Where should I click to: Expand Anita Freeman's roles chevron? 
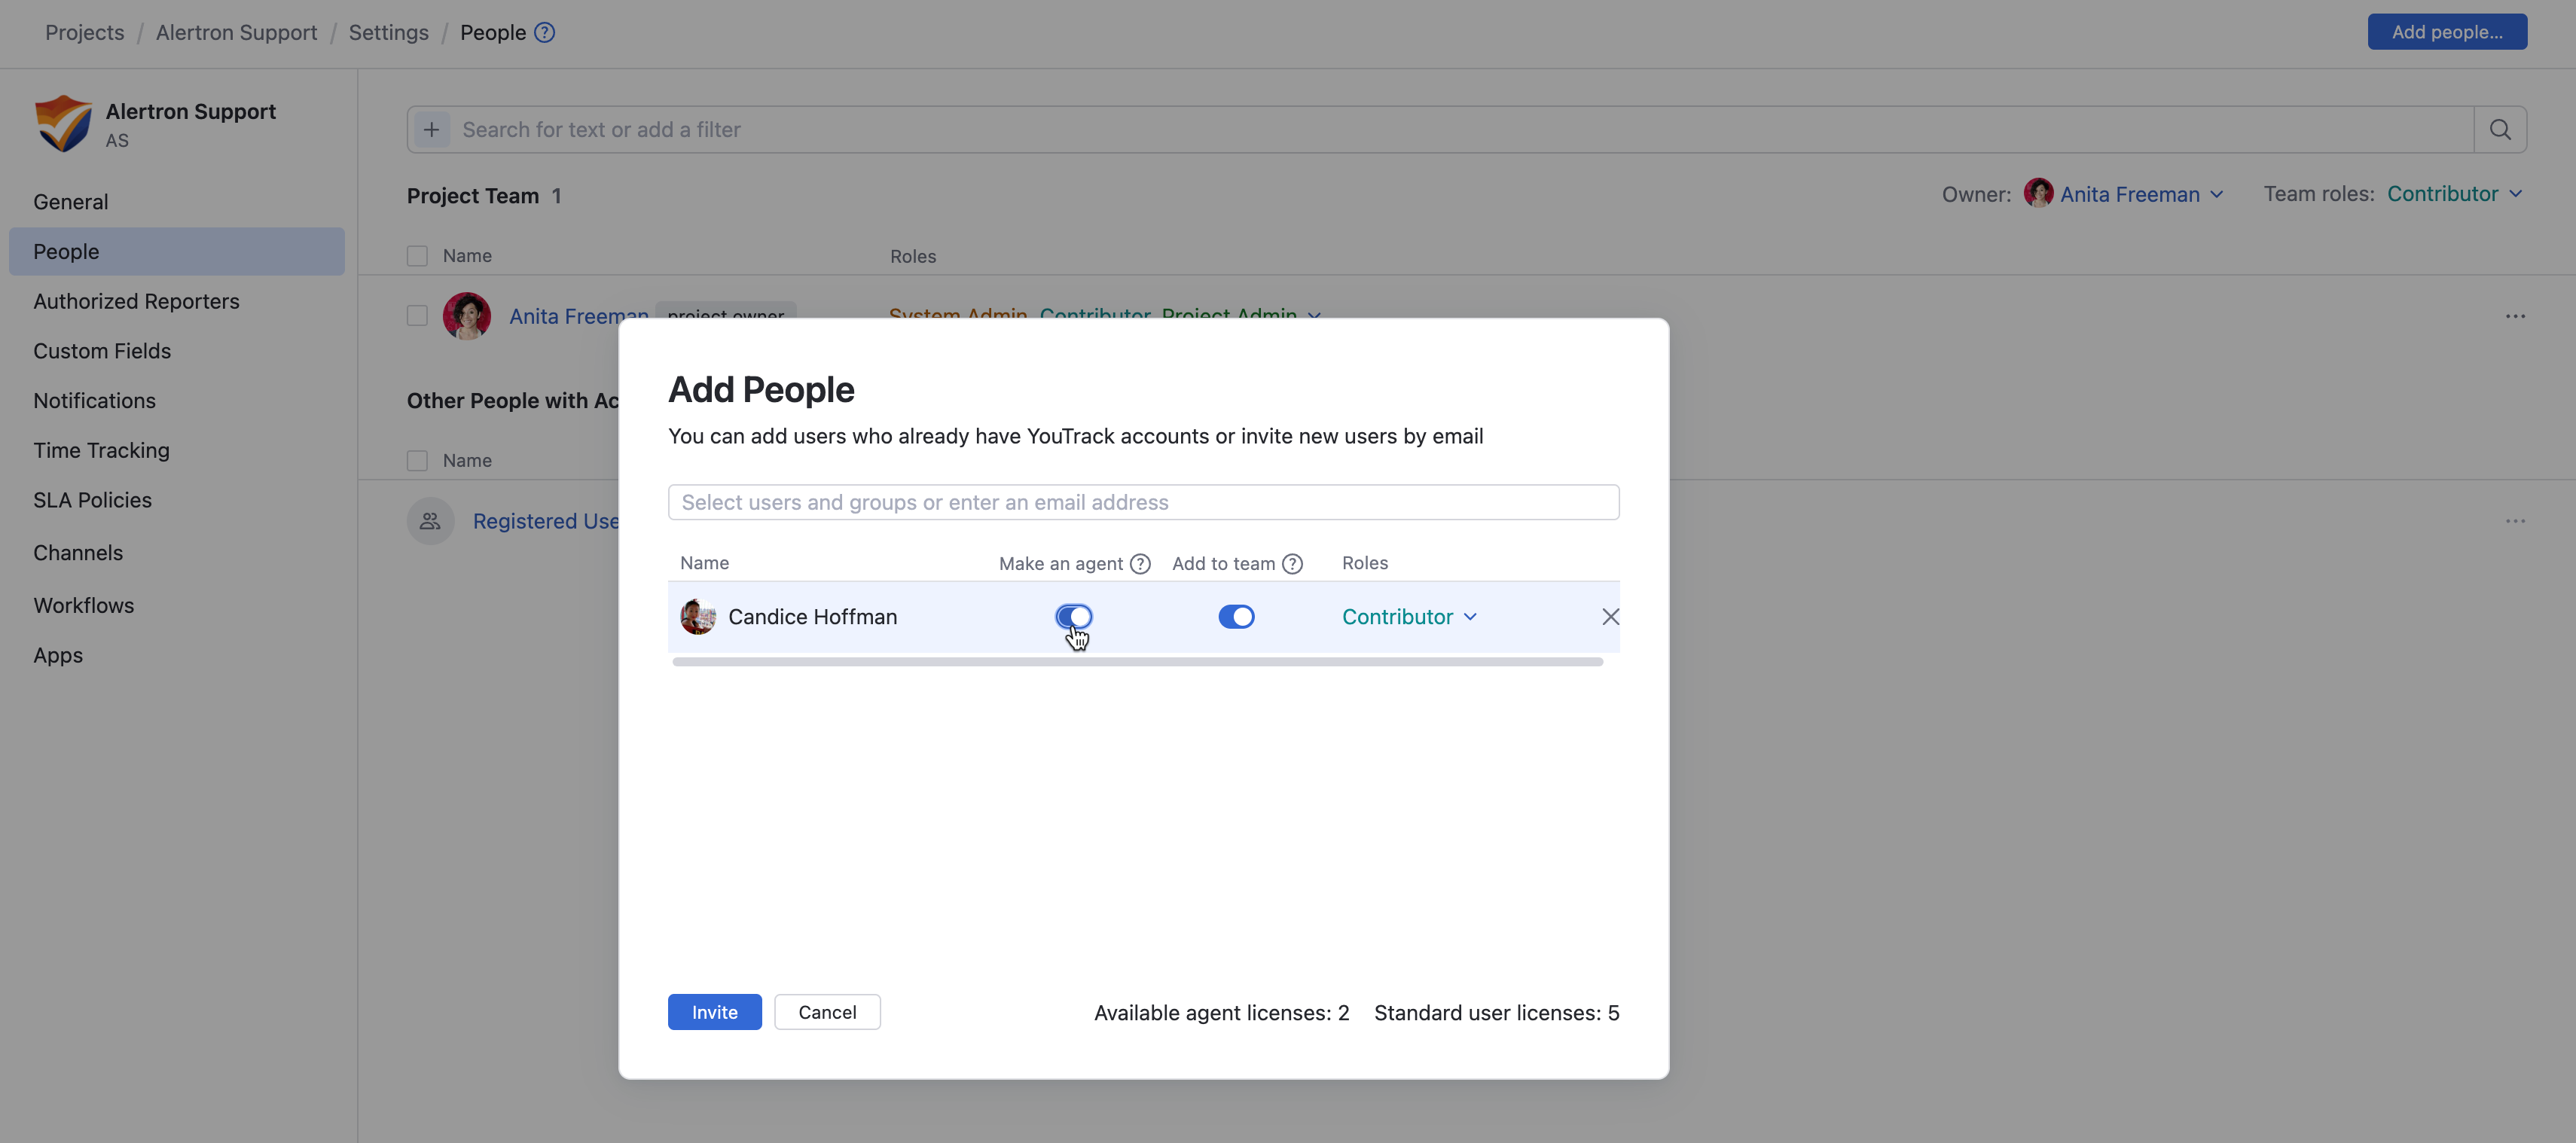pyautogui.click(x=1314, y=316)
